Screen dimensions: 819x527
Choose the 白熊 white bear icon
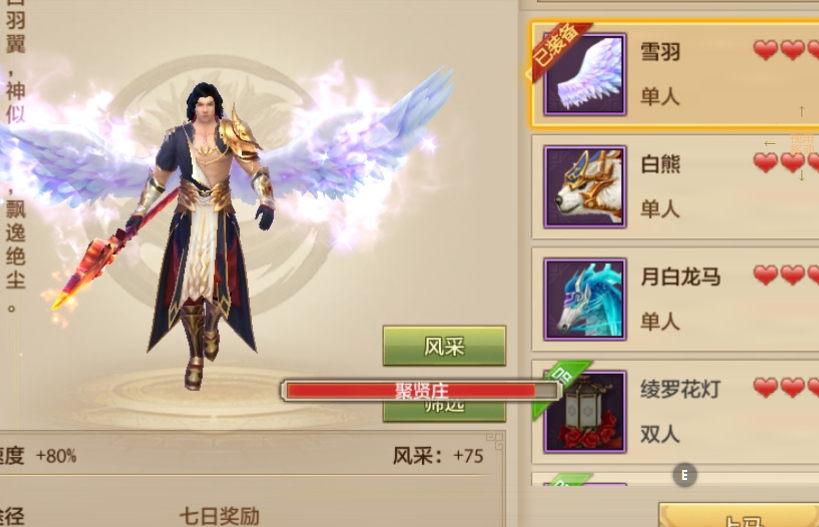point(584,186)
